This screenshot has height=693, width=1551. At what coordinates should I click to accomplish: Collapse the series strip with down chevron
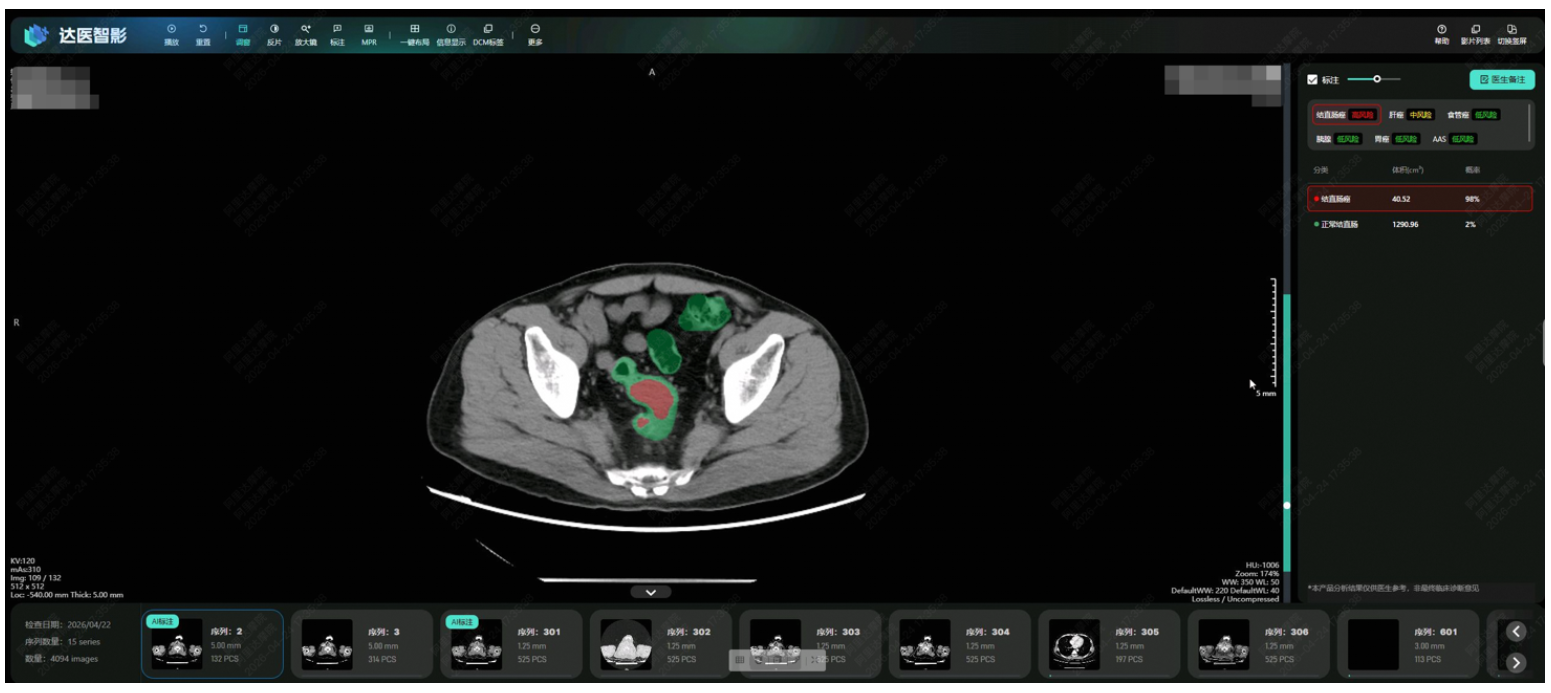[x=651, y=592]
